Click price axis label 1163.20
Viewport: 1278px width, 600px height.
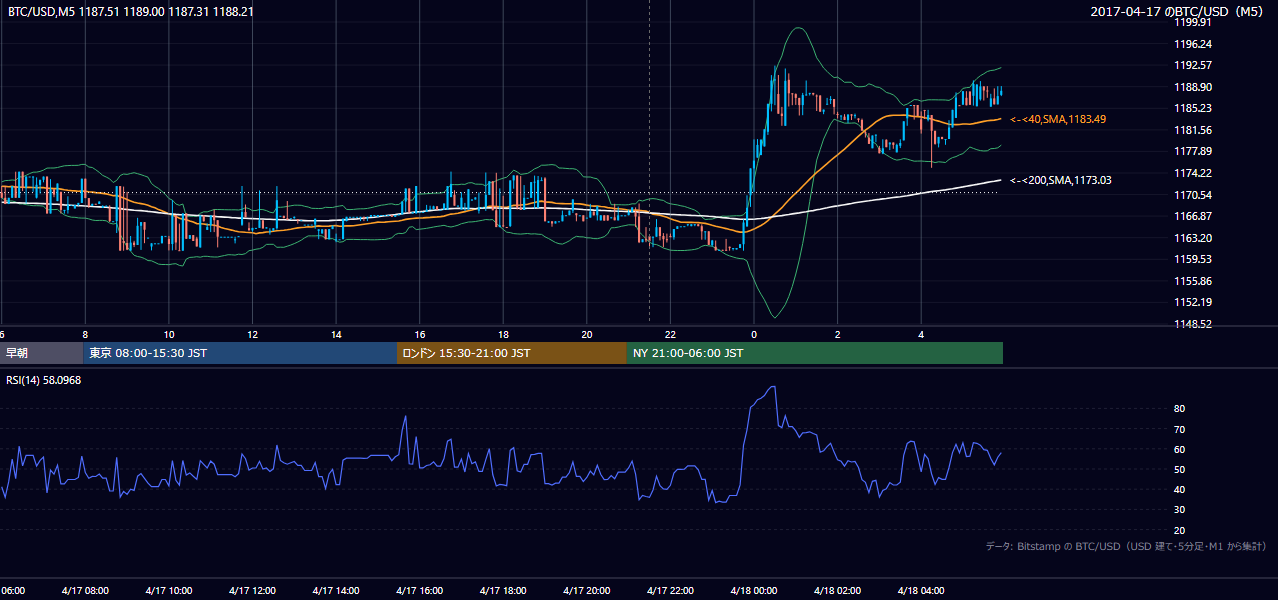tap(1193, 238)
